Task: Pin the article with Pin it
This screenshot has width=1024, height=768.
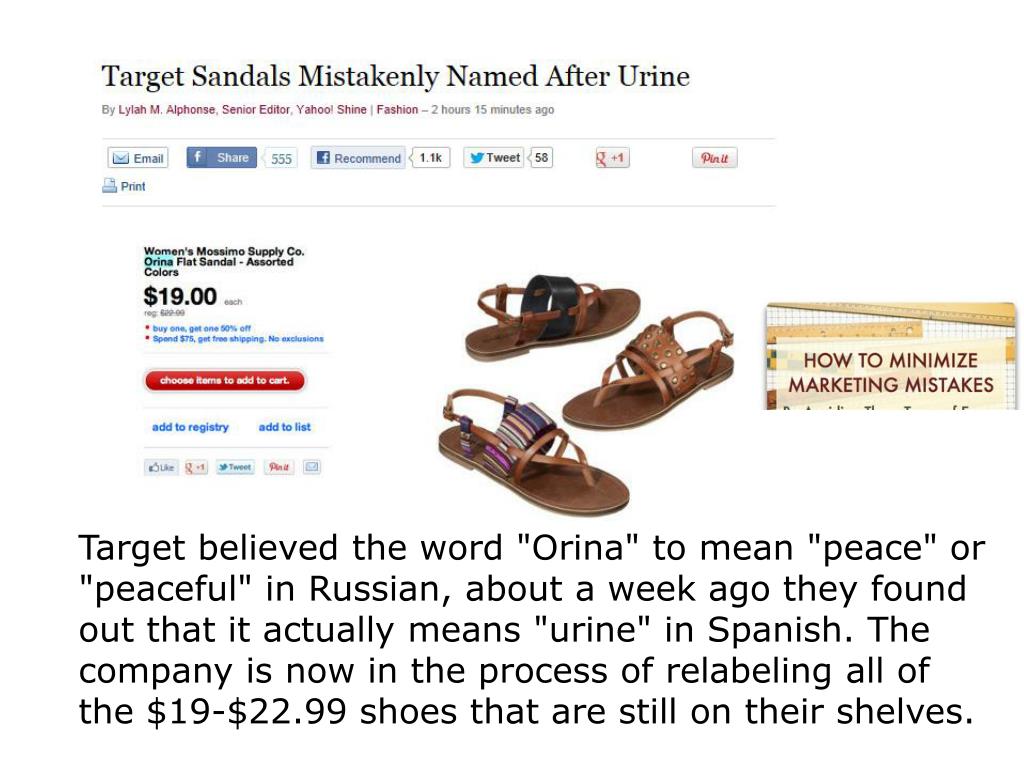Action: tap(714, 158)
